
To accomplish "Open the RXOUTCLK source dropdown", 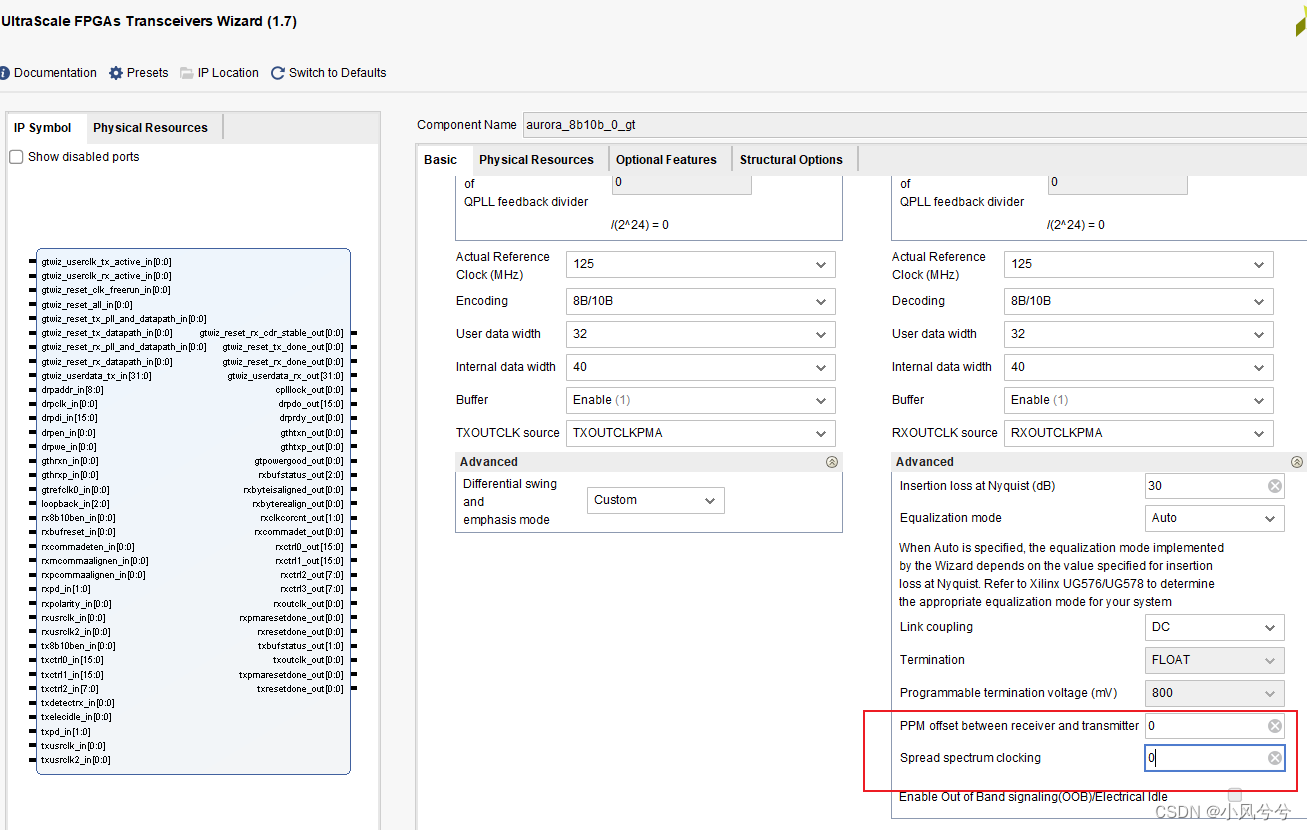I will (1139, 433).
